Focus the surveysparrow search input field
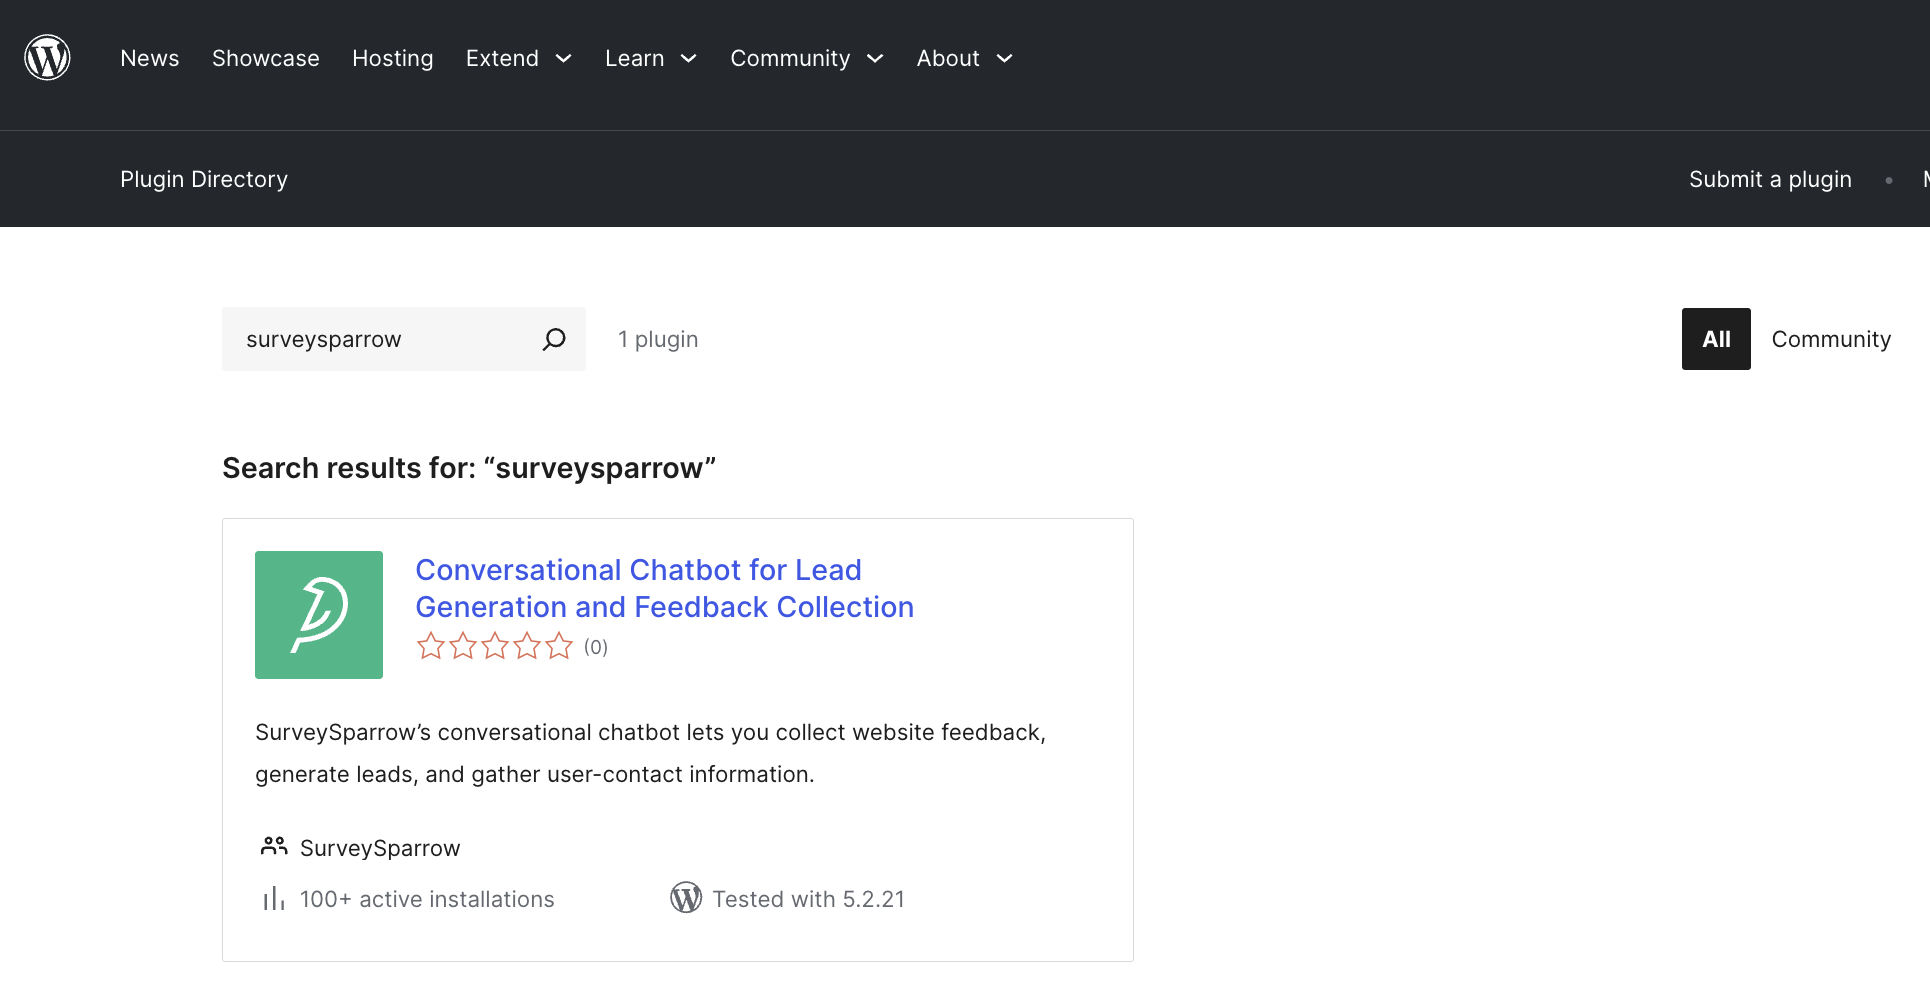1930x1002 pixels. [380, 340]
